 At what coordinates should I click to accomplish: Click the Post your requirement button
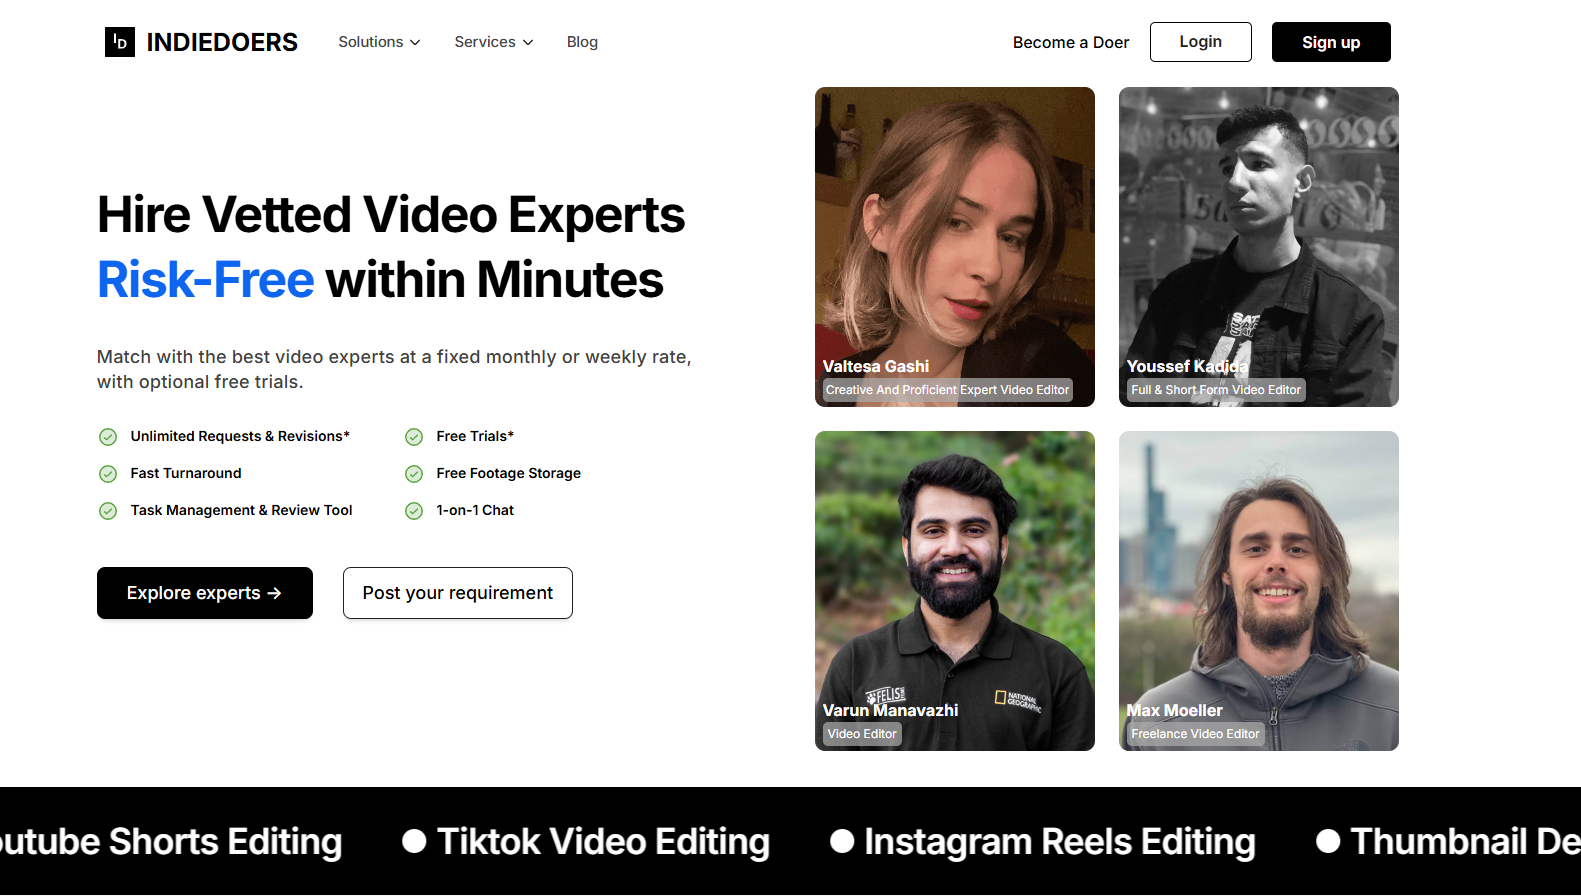pos(458,593)
